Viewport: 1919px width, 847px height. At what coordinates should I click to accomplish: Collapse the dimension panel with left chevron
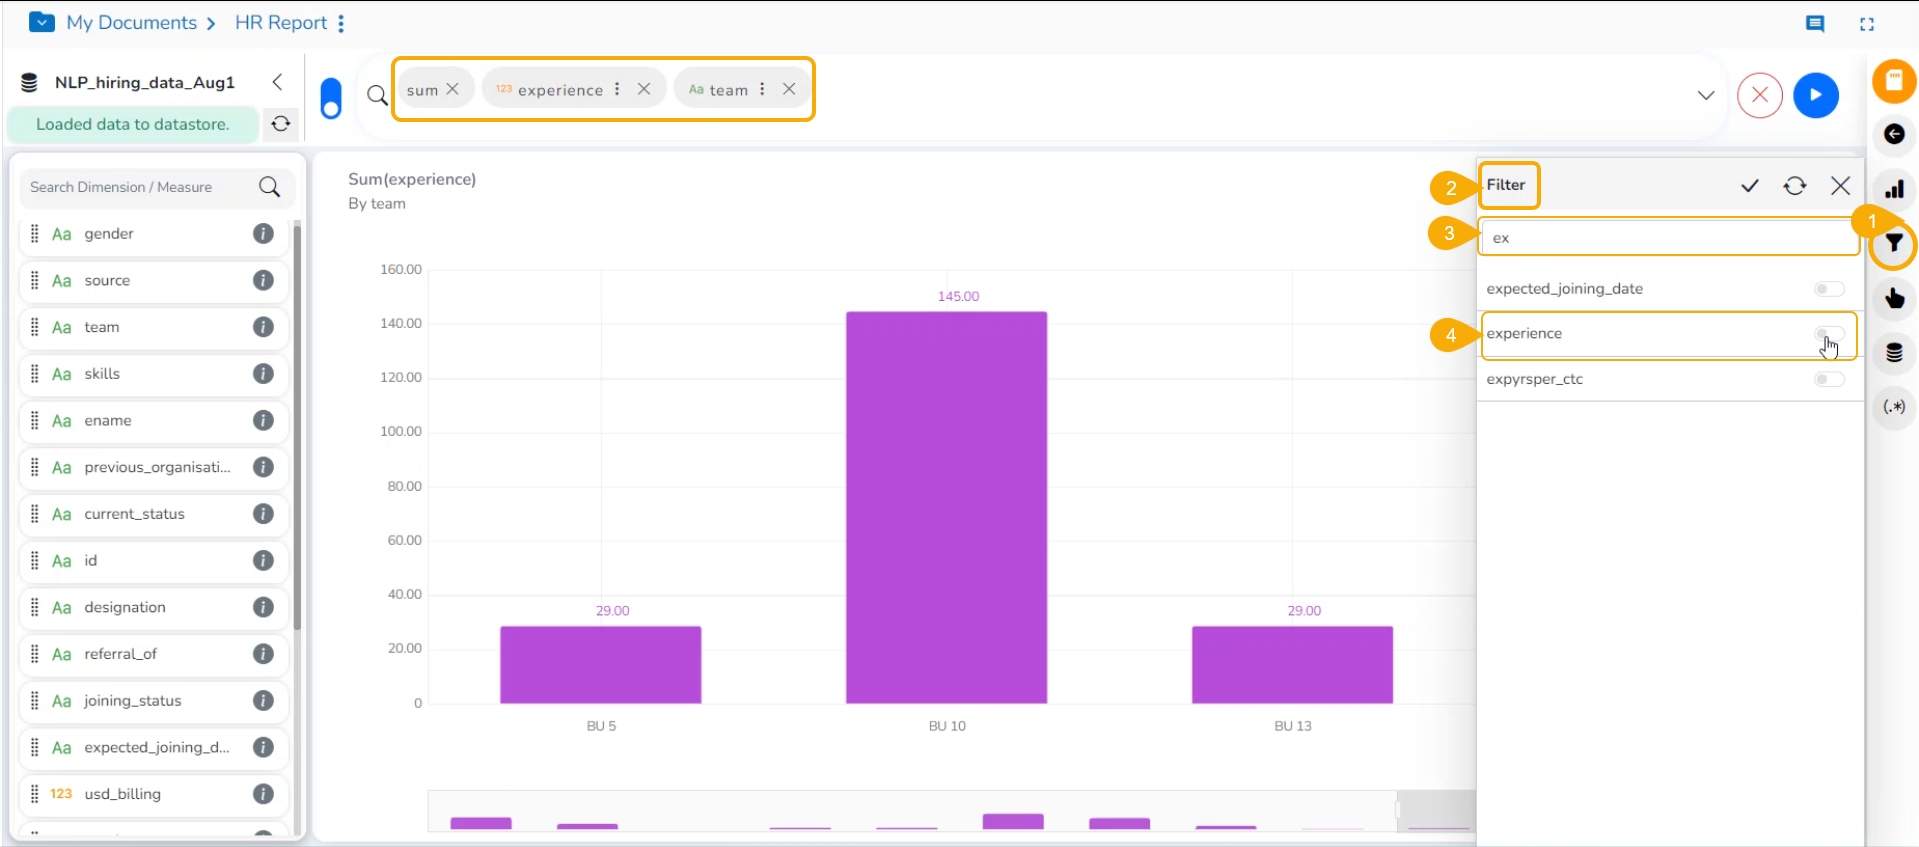pyautogui.click(x=278, y=82)
